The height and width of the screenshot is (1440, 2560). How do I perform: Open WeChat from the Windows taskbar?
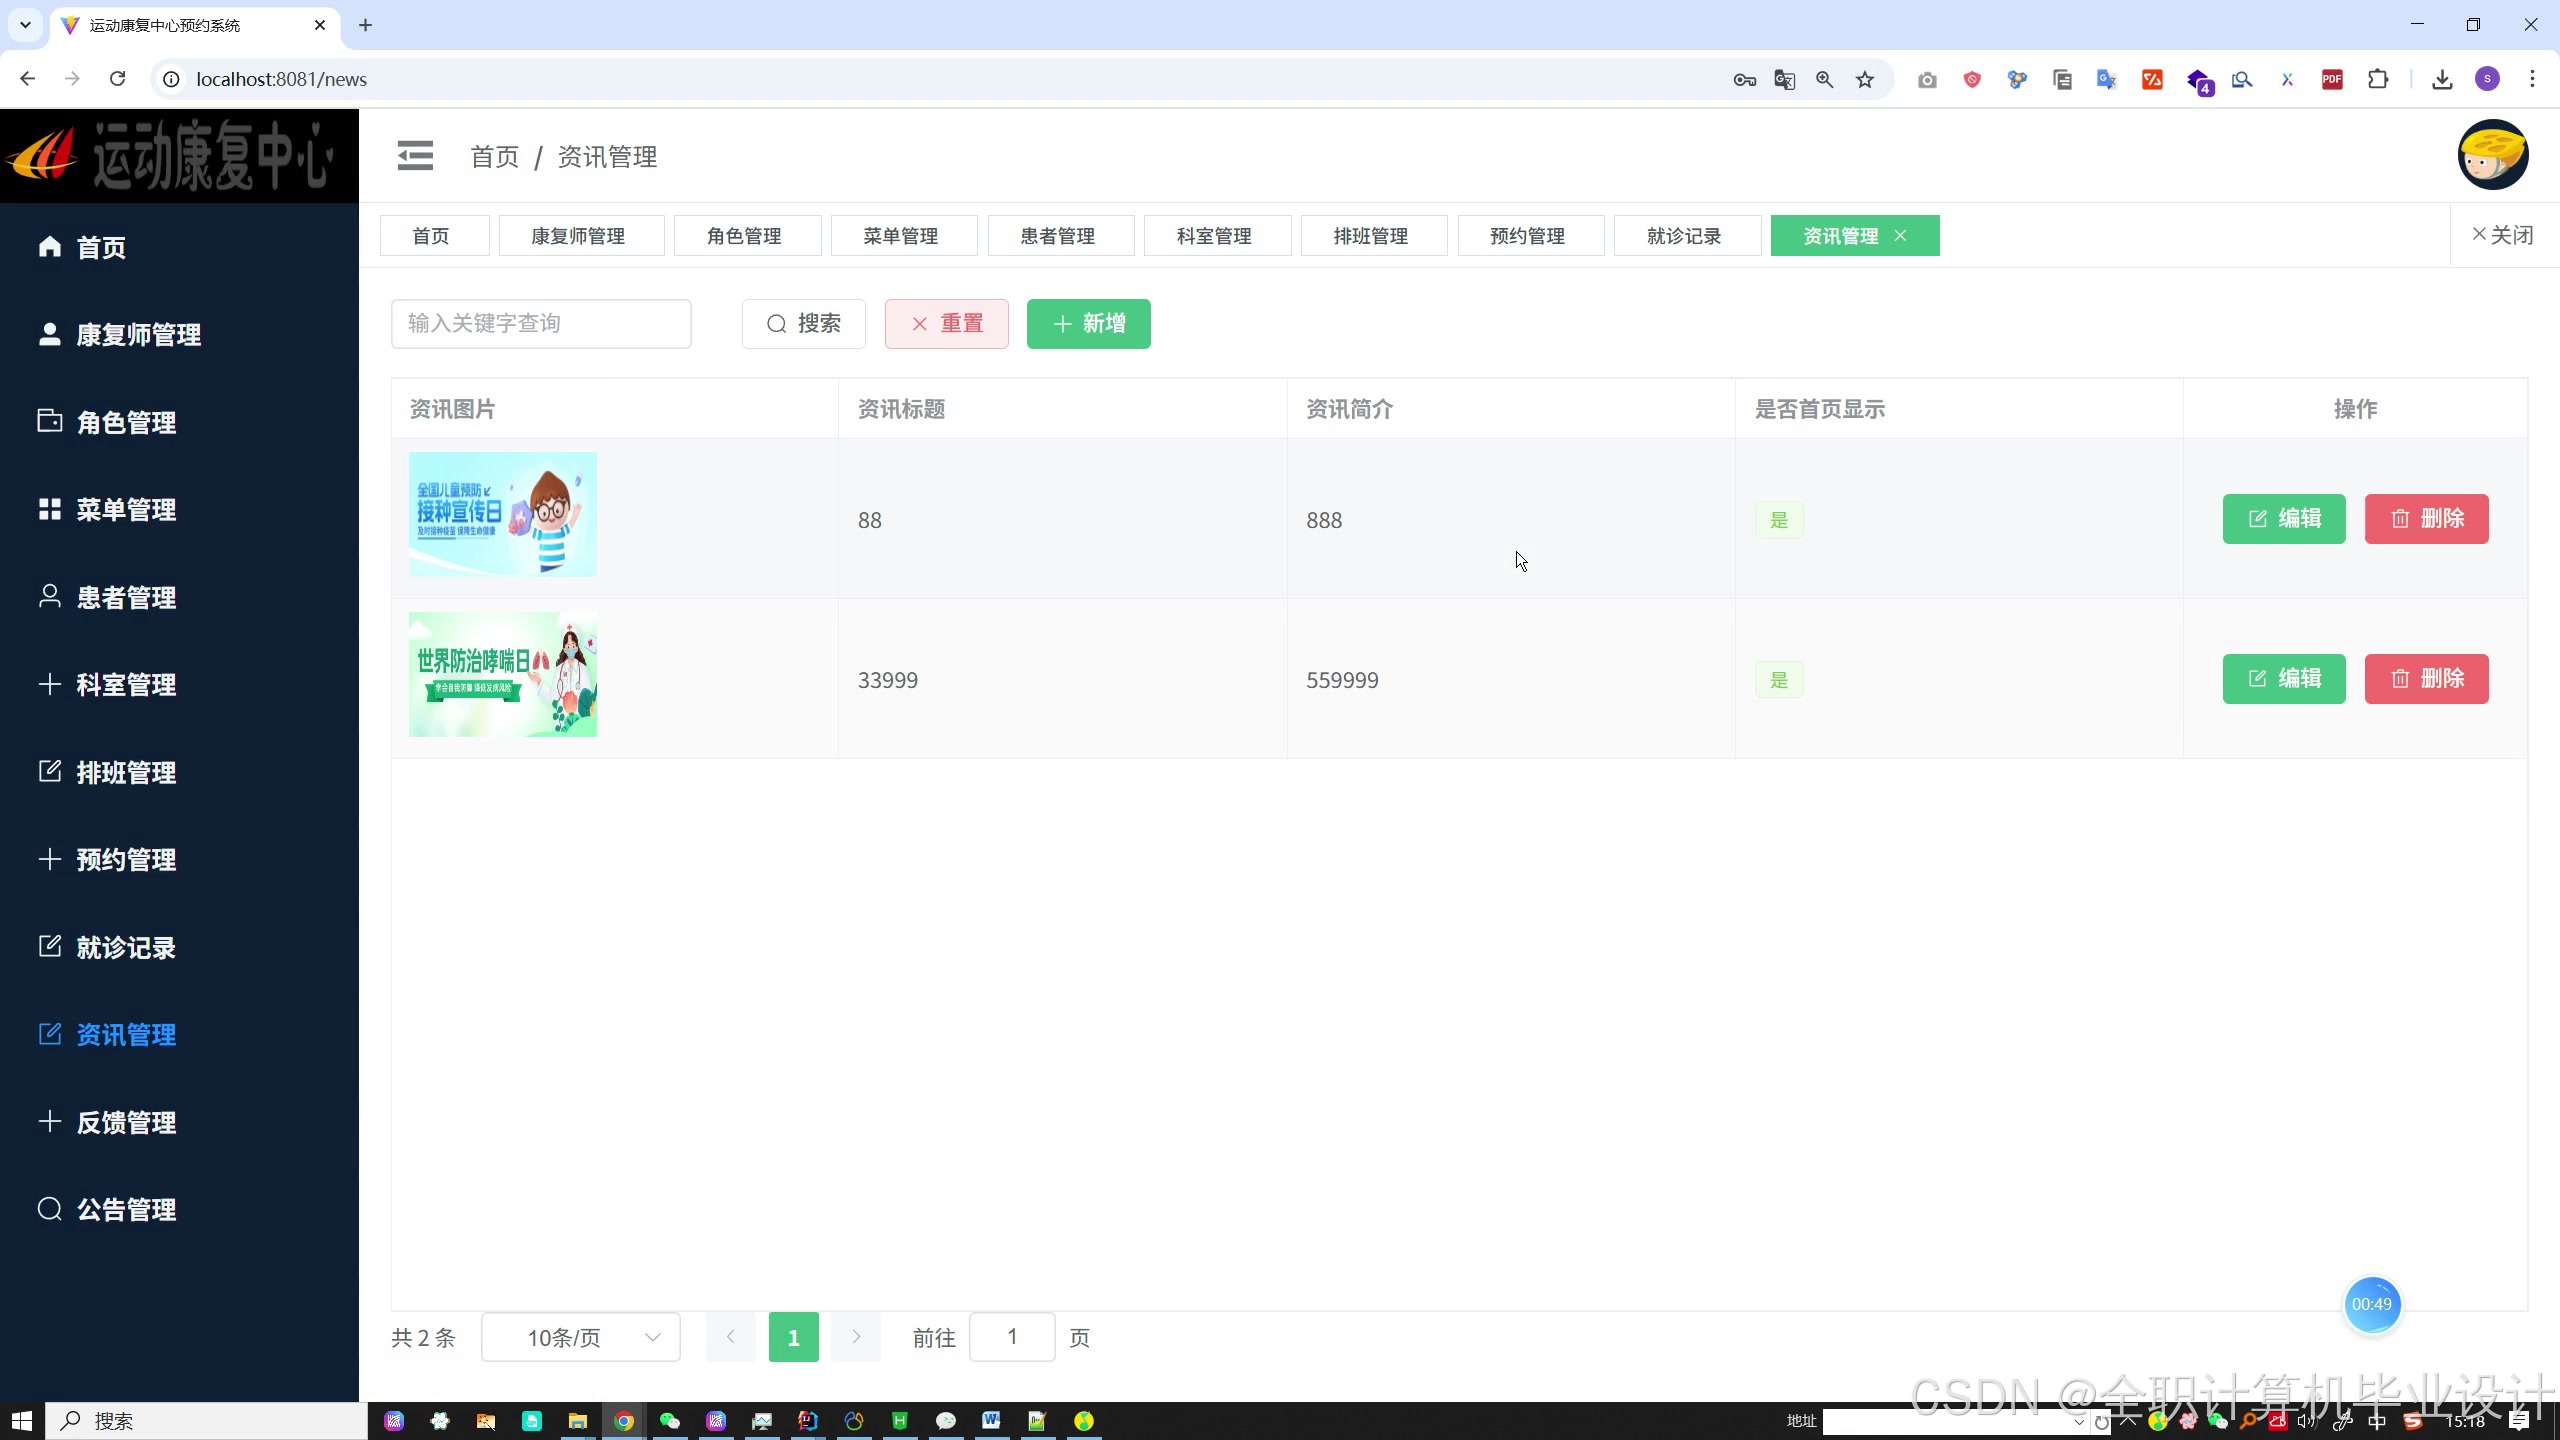tap(669, 1421)
